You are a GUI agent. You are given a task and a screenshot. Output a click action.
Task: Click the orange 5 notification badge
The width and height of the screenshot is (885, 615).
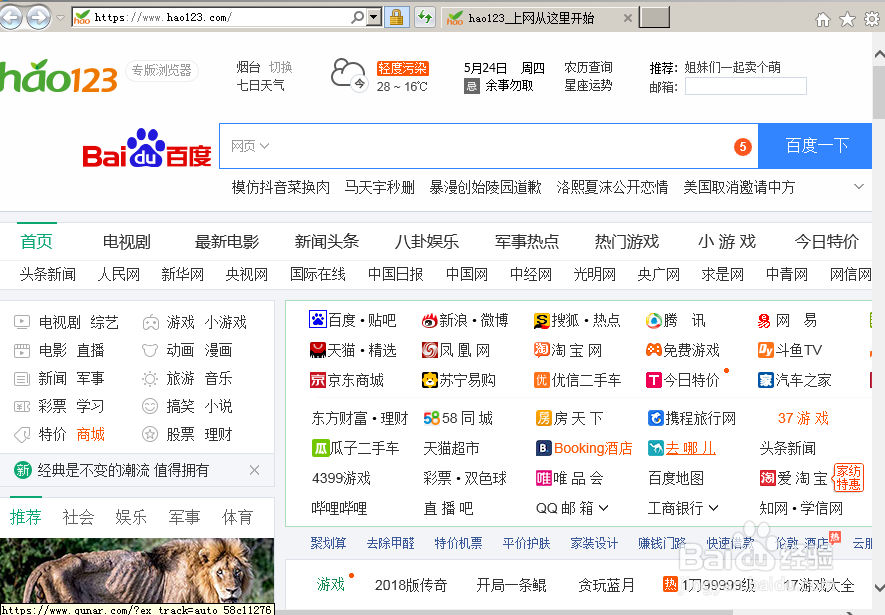pyautogui.click(x=743, y=147)
